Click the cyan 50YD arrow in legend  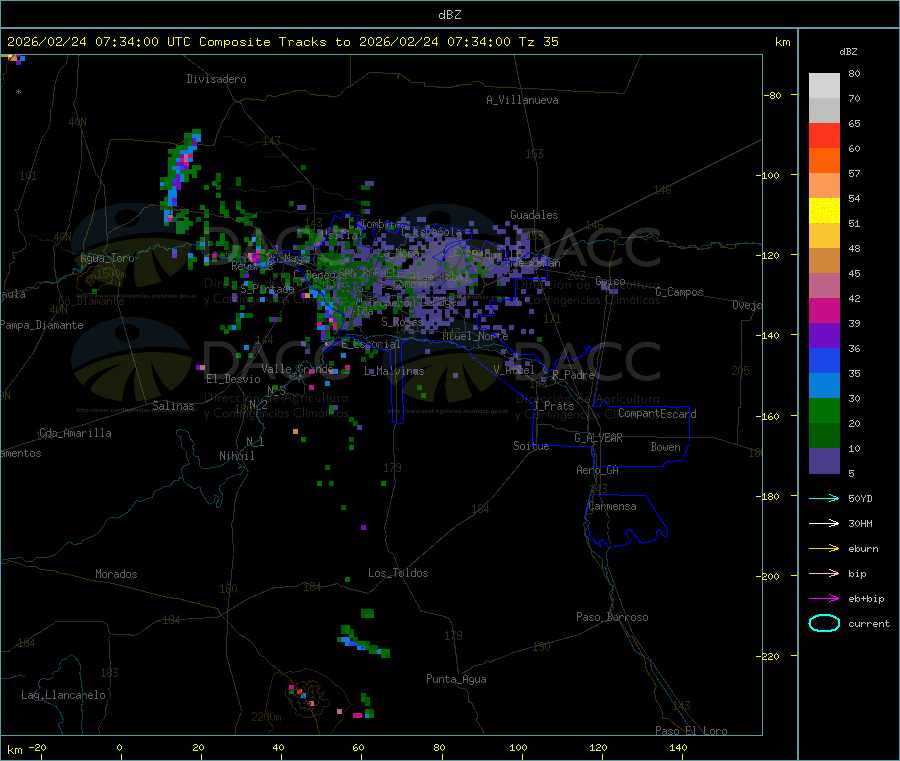click(x=824, y=498)
